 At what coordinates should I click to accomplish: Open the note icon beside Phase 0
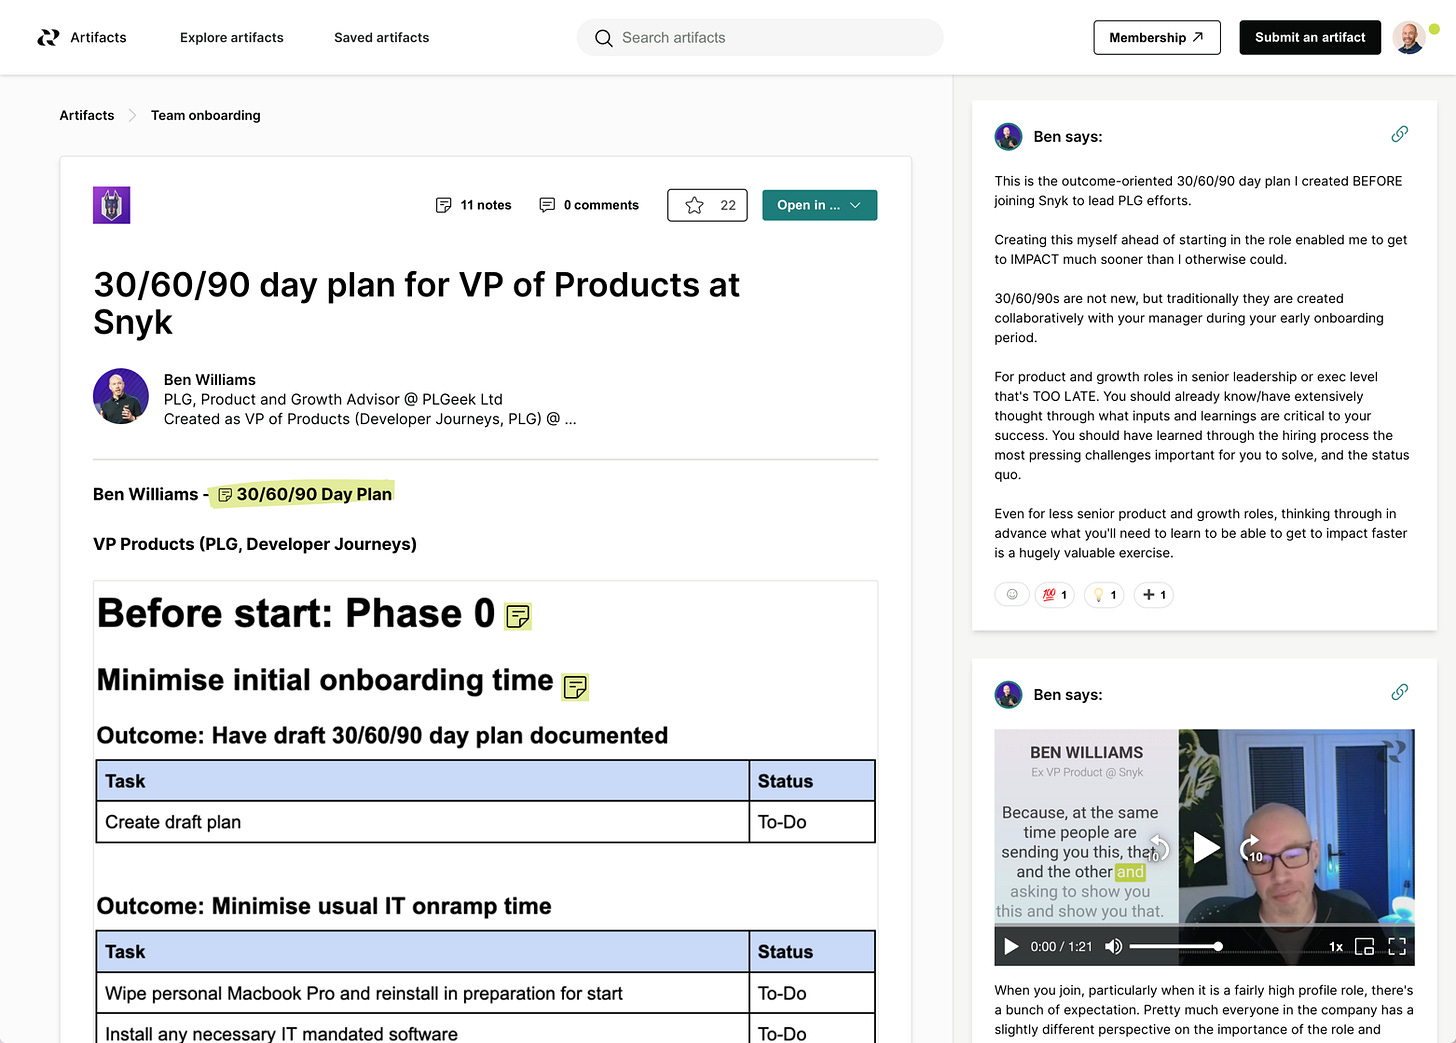(517, 616)
